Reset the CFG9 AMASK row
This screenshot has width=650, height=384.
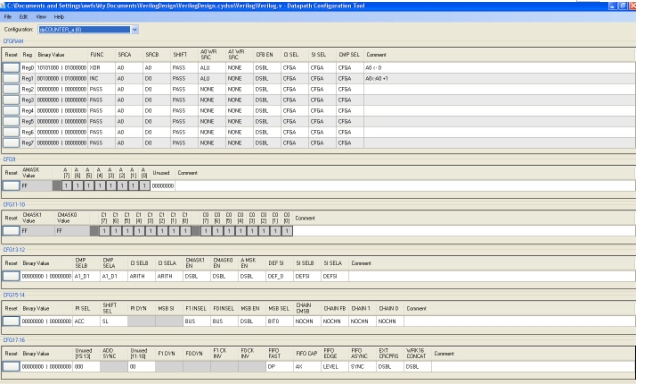tap(11, 186)
